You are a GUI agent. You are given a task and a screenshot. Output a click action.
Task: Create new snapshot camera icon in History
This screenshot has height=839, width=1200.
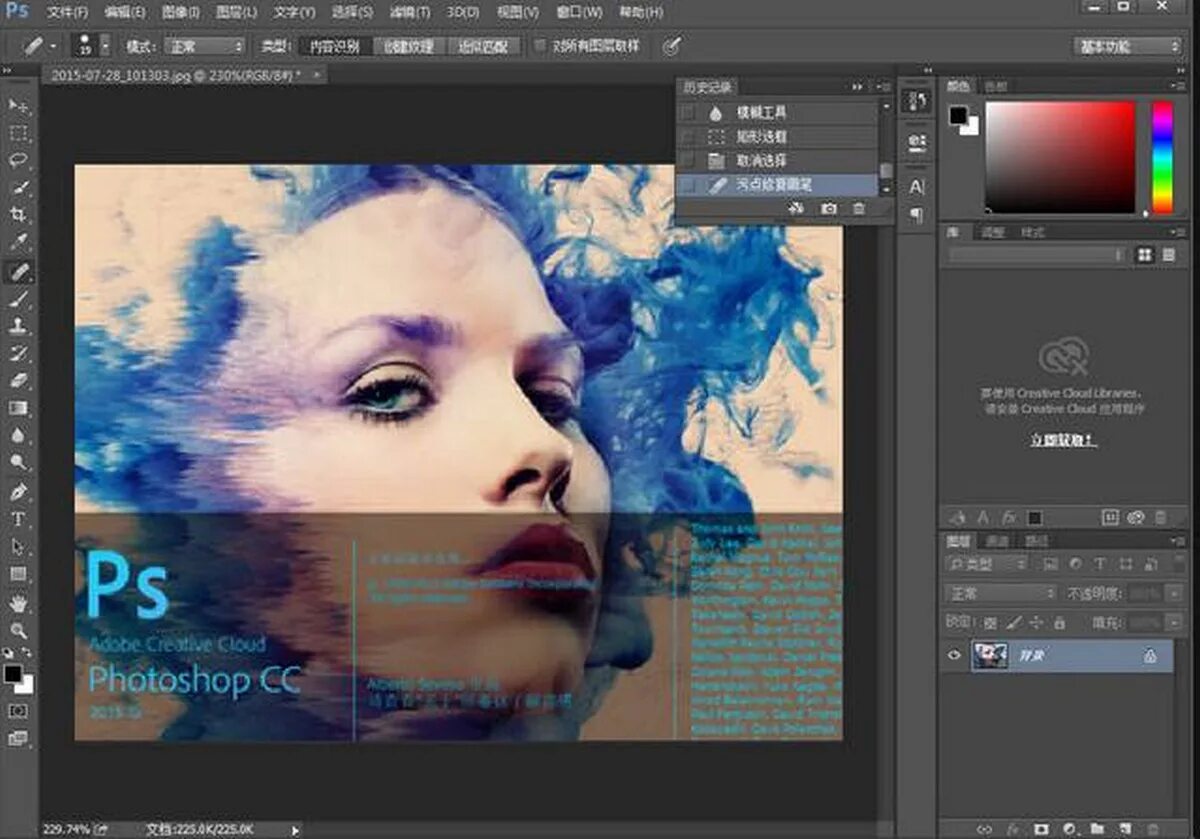tap(828, 208)
